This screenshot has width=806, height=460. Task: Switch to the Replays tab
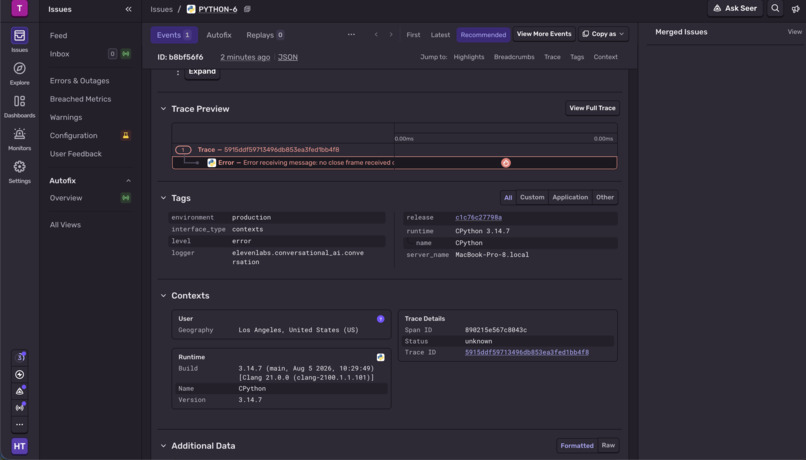[x=265, y=35]
